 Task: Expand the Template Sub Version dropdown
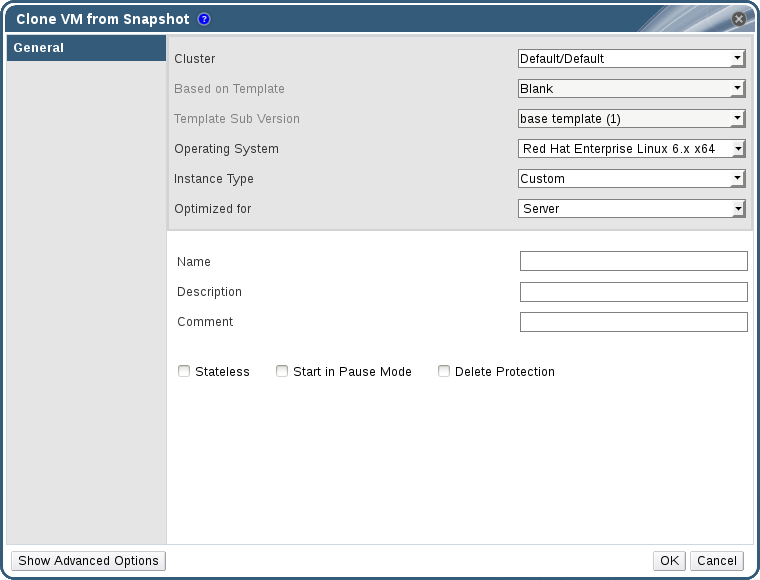tap(632, 119)
